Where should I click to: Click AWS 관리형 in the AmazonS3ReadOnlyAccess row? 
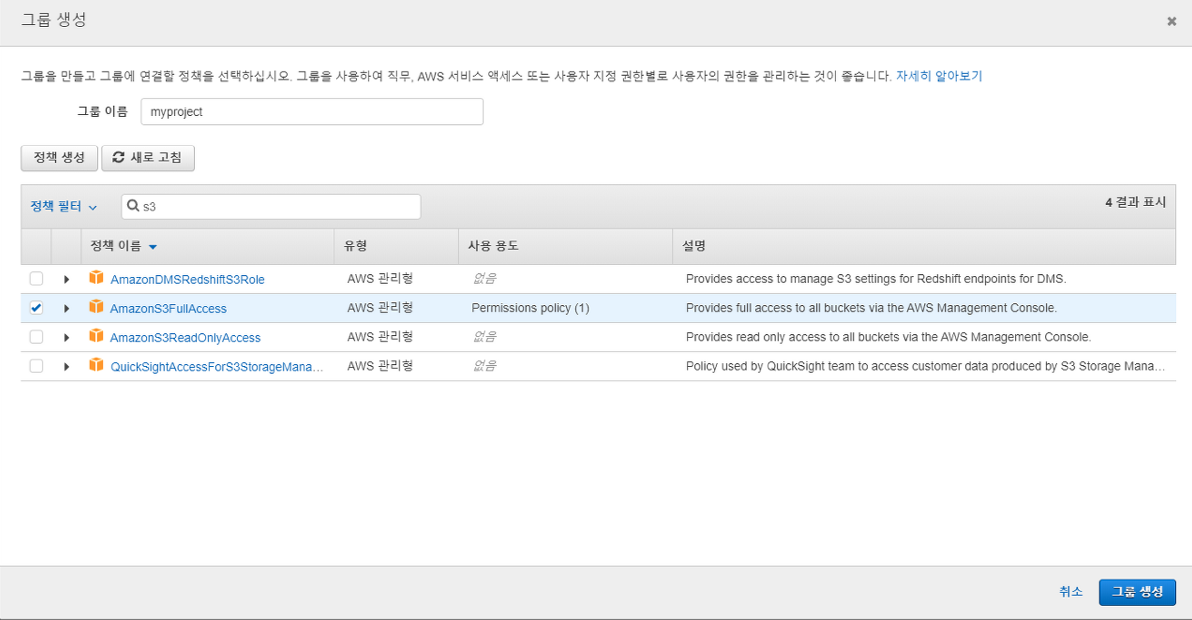[x=380, y=337]
